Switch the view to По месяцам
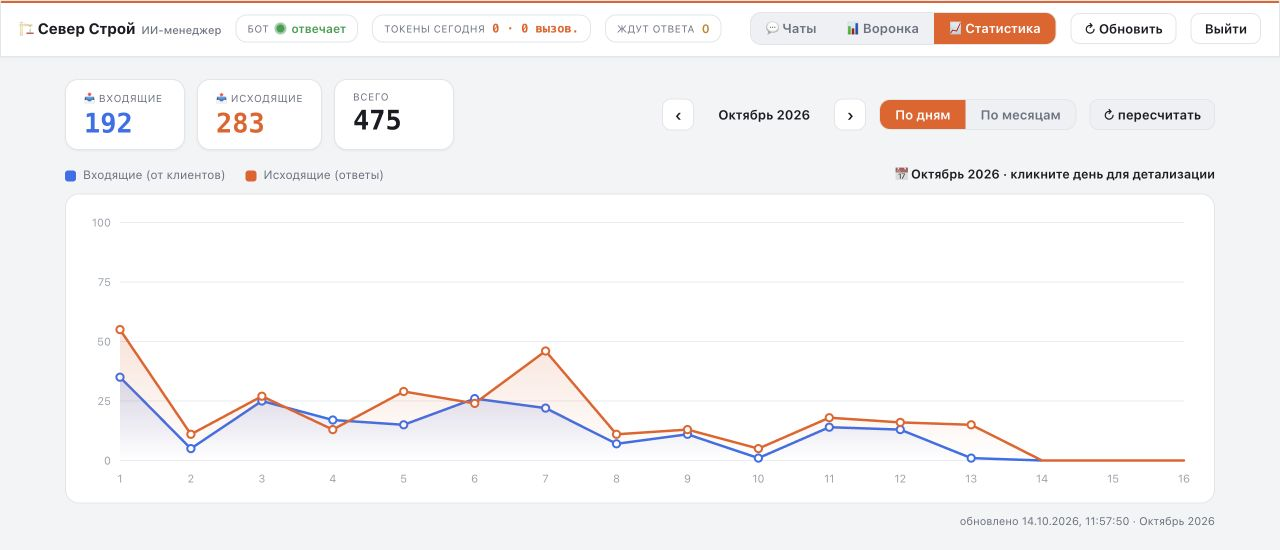 click(x=1020, y=115)
